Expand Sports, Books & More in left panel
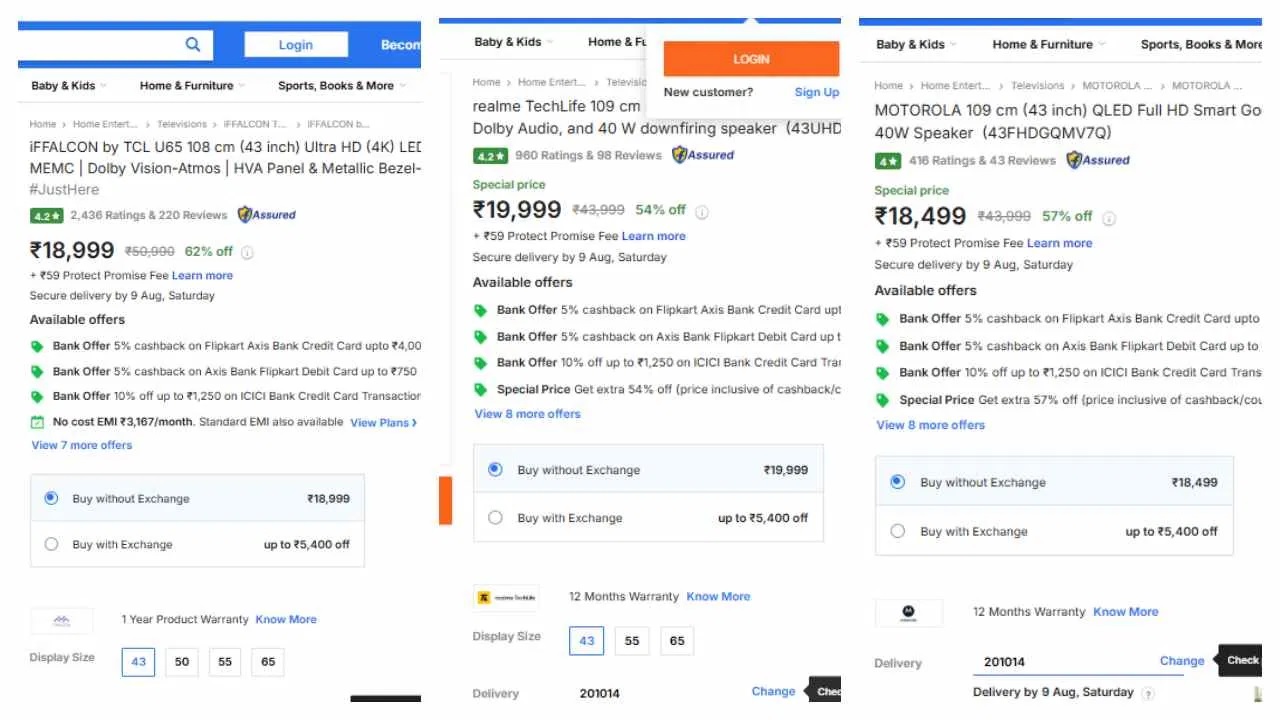The image size is (1280, 720). point(342,85)
